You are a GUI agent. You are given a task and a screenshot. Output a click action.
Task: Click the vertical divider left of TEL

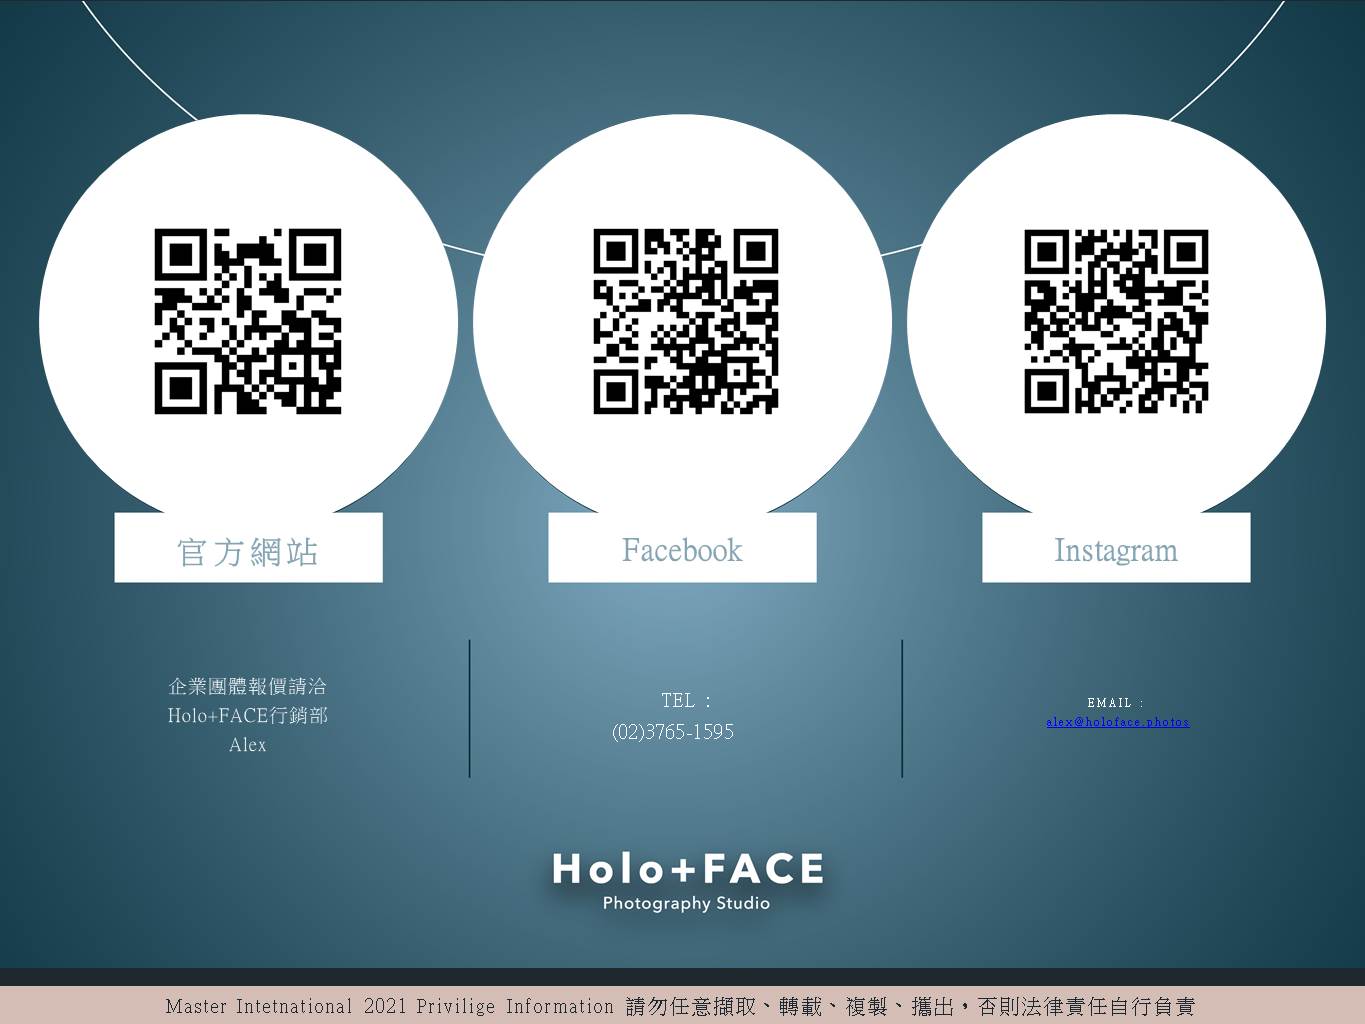click(x=469, y=708)
